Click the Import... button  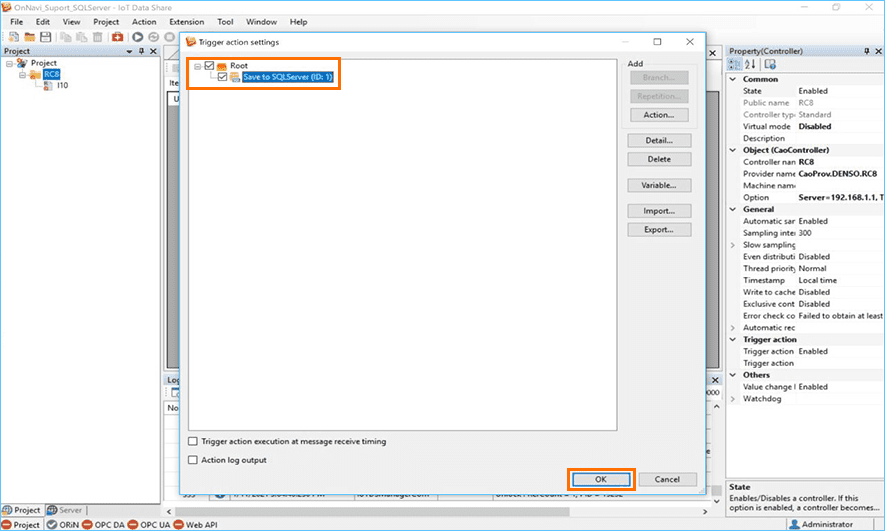[x=659, y=211]
